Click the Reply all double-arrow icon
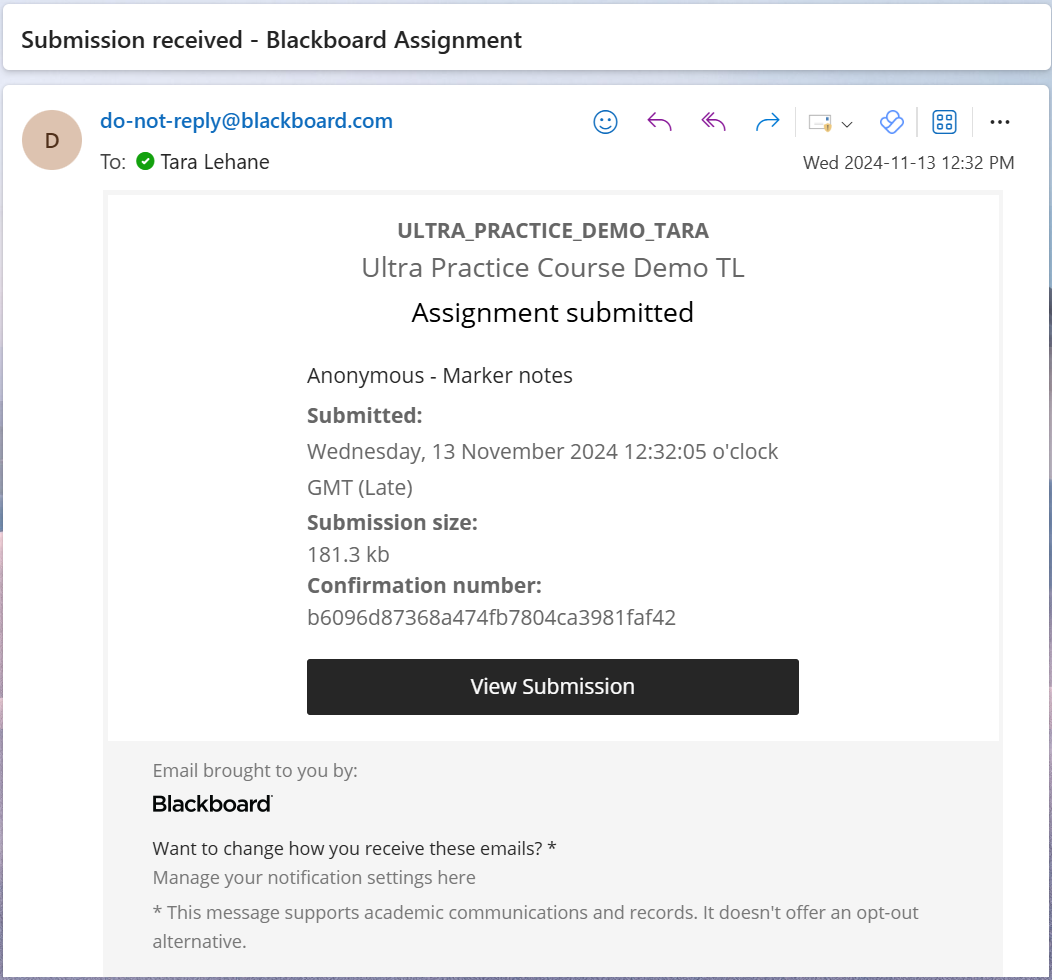This screenshot has width=1052, height=980. [x=713, y=122]
